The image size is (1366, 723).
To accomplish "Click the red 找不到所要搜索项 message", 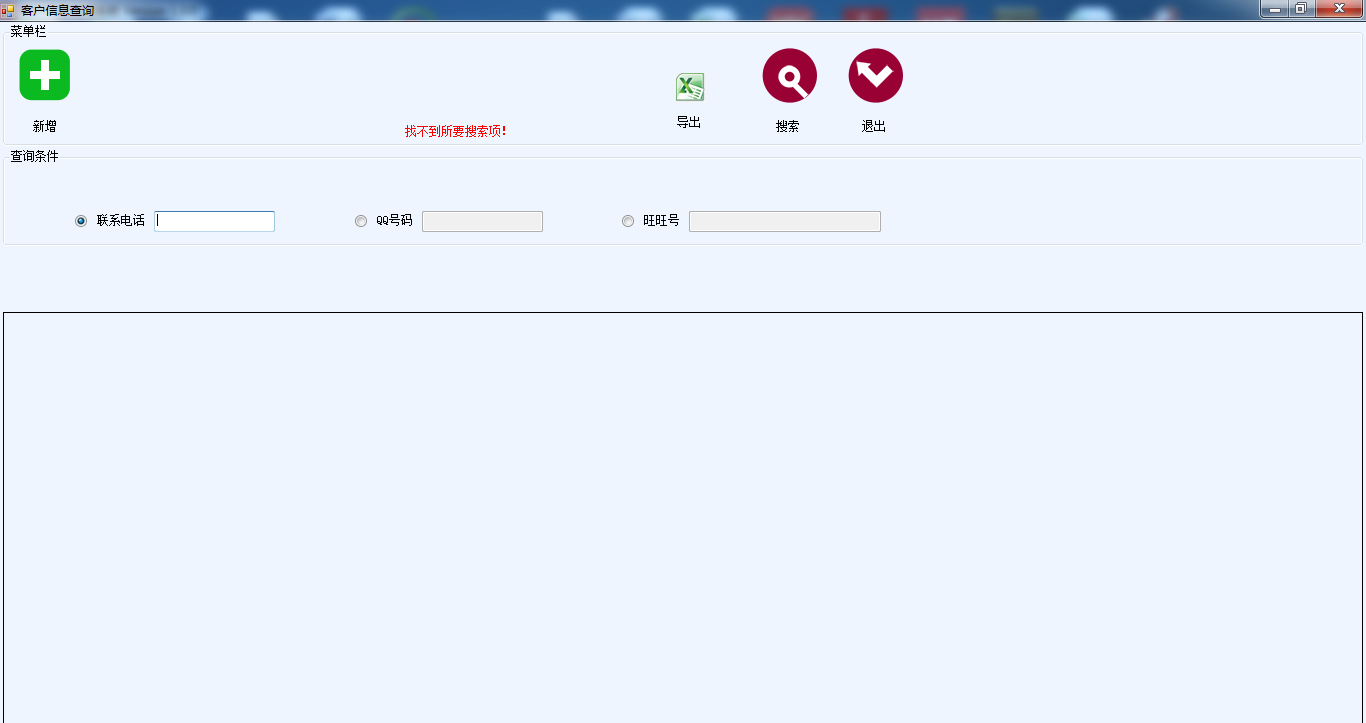I will [x=456, y=131].
